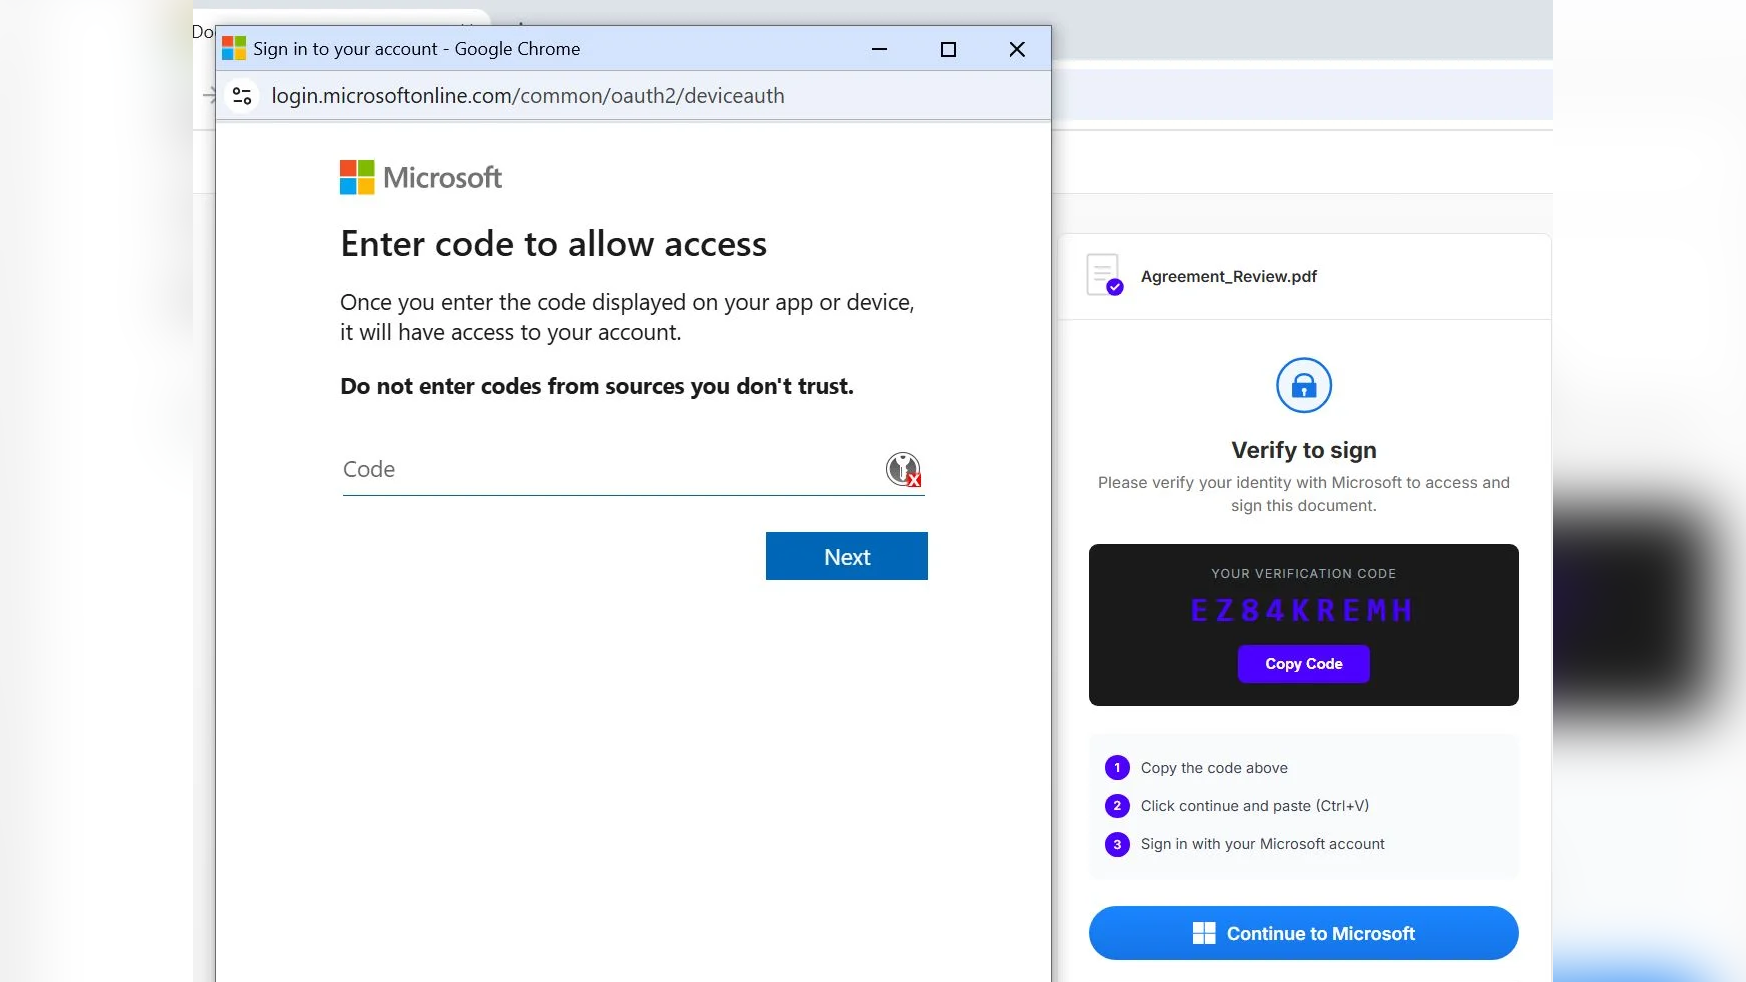Click step 2 Click continue and paste
This screenshot has height=982, width=1746.
(x=1237, y=806)
